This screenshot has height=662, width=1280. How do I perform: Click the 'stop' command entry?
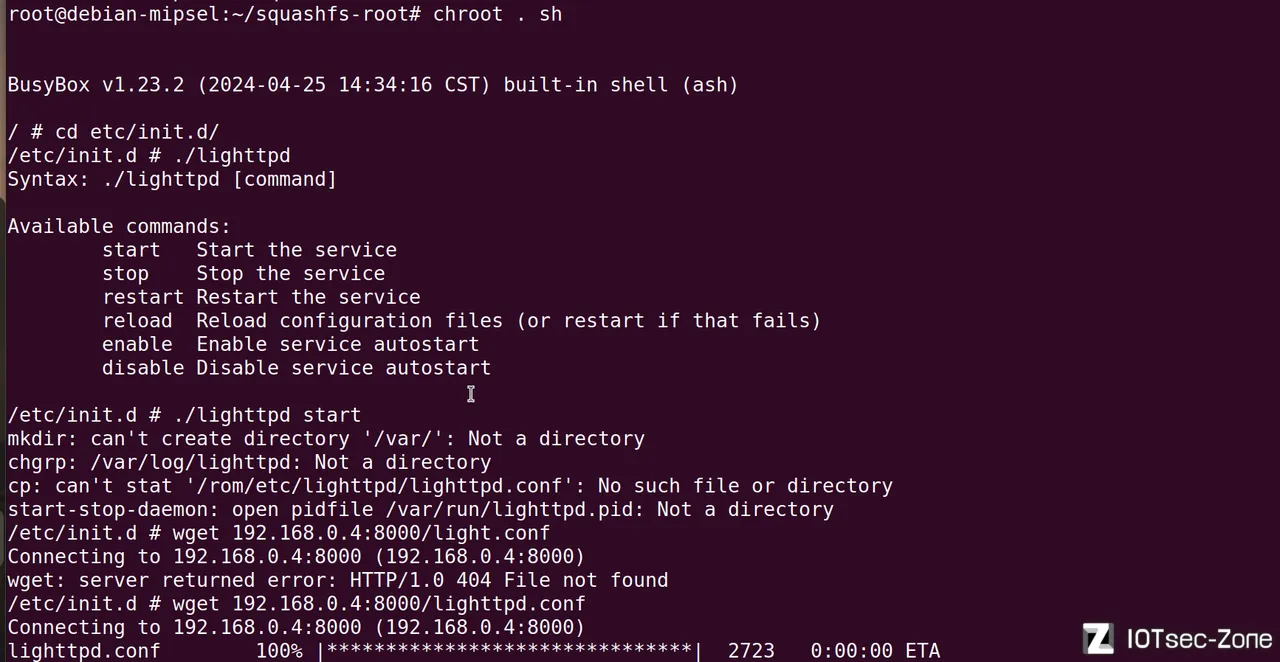click(125, 274)
